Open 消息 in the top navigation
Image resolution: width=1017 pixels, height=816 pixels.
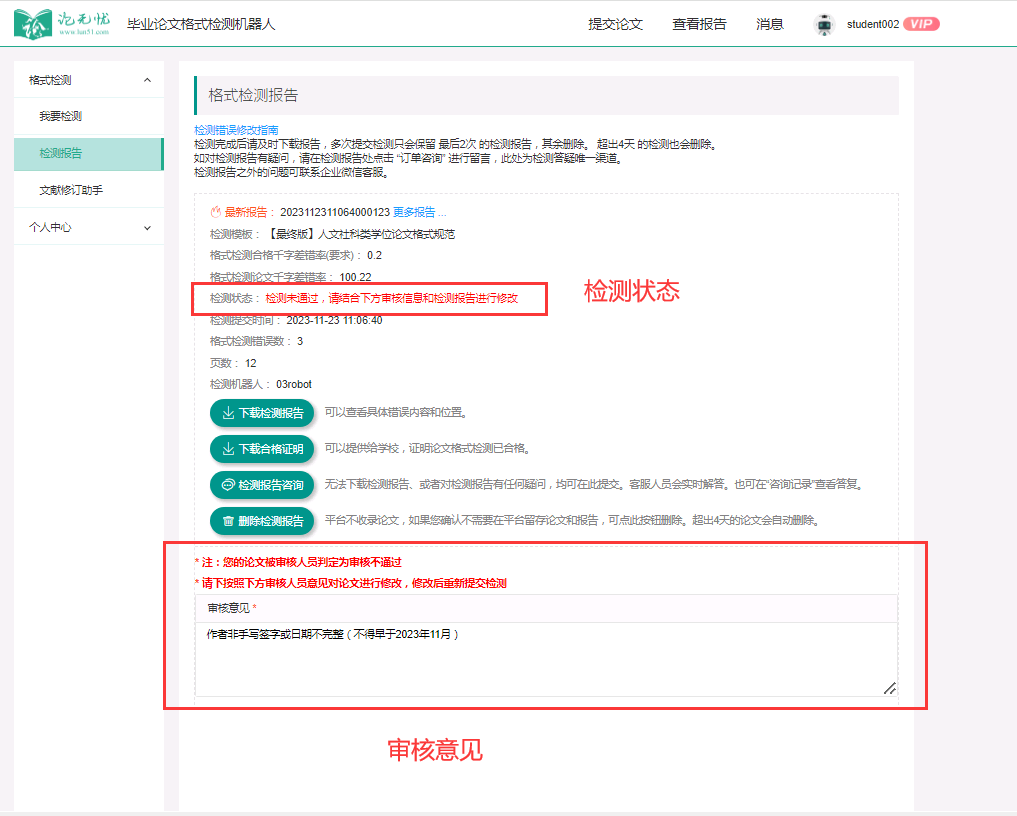(x=770, y=25)
